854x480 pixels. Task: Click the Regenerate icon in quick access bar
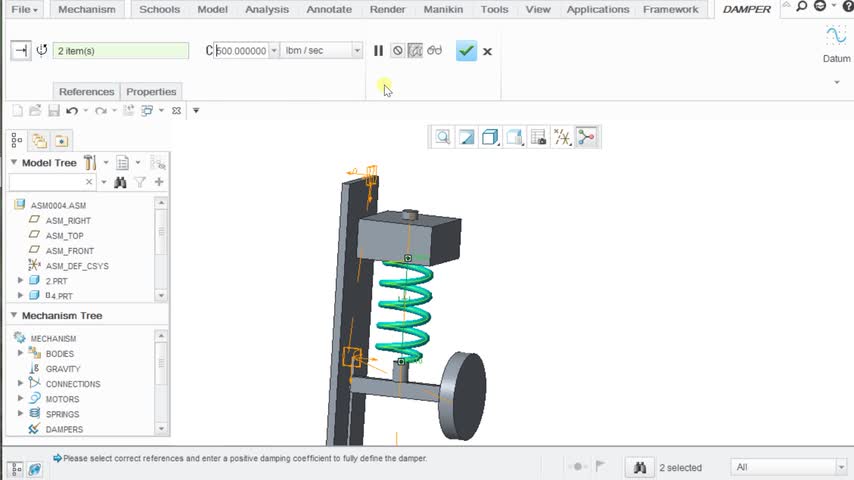[x=129, y=111]
